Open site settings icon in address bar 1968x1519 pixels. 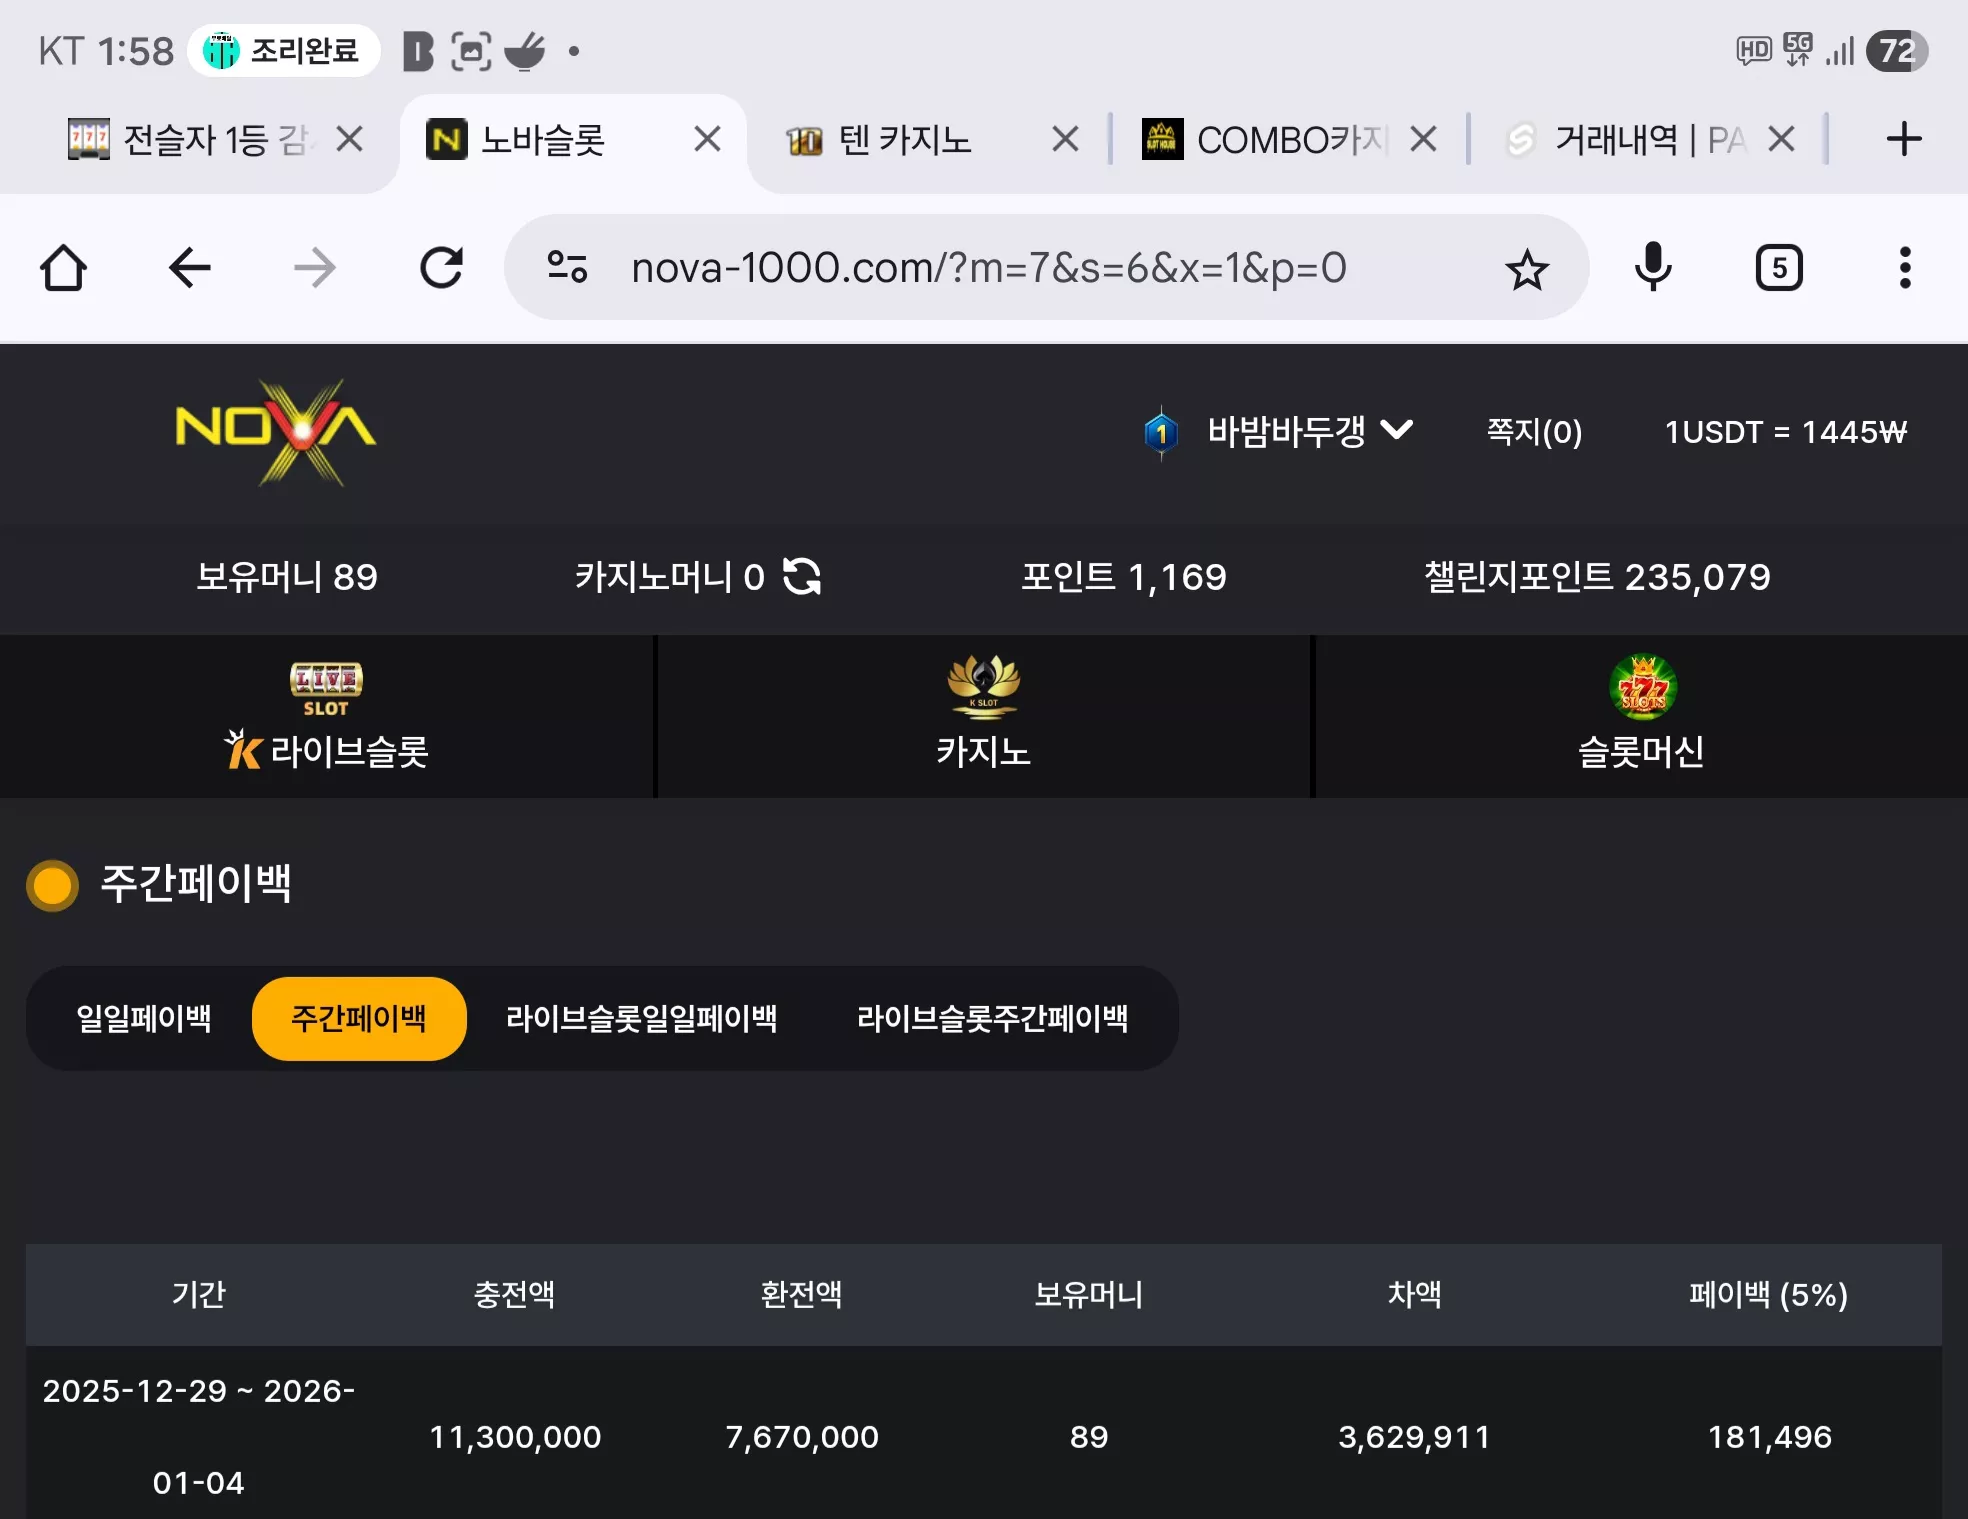pos(567,267)
